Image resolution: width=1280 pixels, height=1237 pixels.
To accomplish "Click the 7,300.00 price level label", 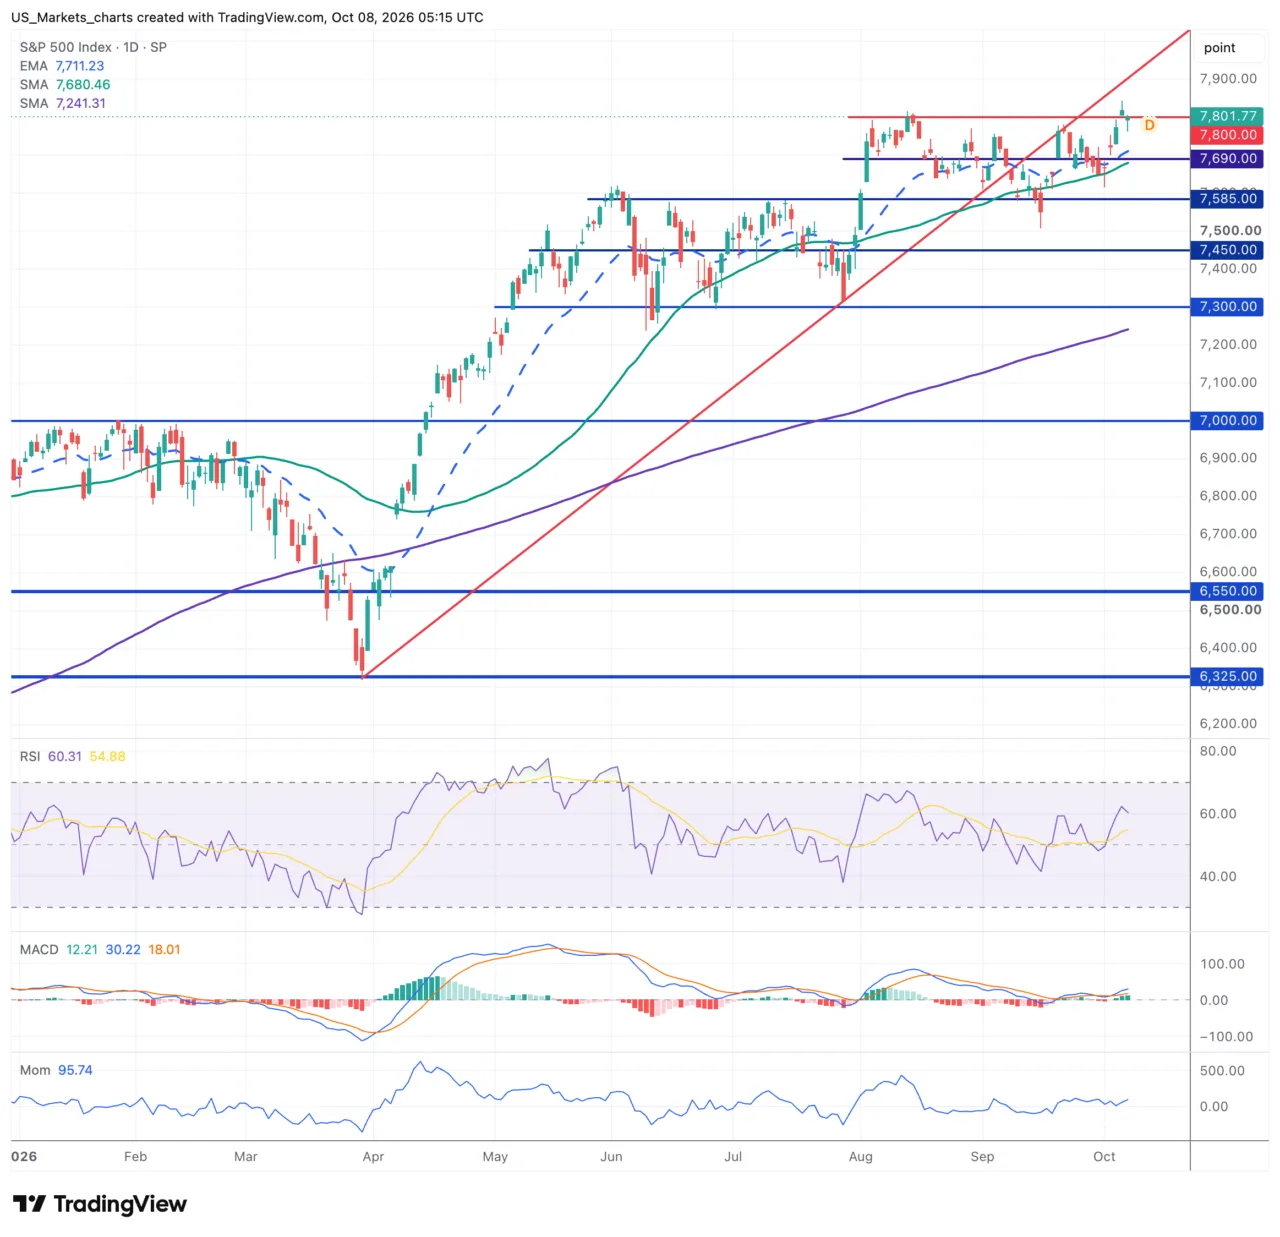I will tap(1227, 307).
